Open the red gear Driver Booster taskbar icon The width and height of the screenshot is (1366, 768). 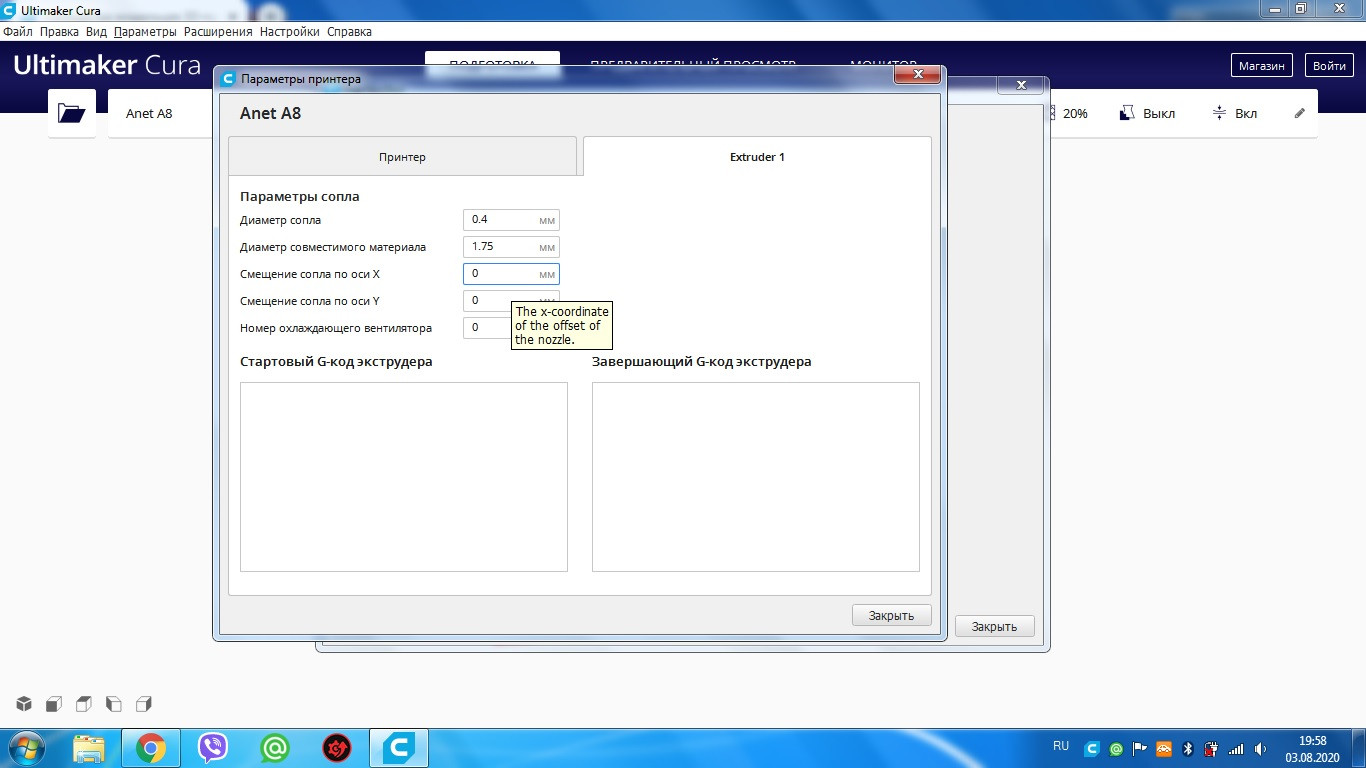tap(337, 747)
